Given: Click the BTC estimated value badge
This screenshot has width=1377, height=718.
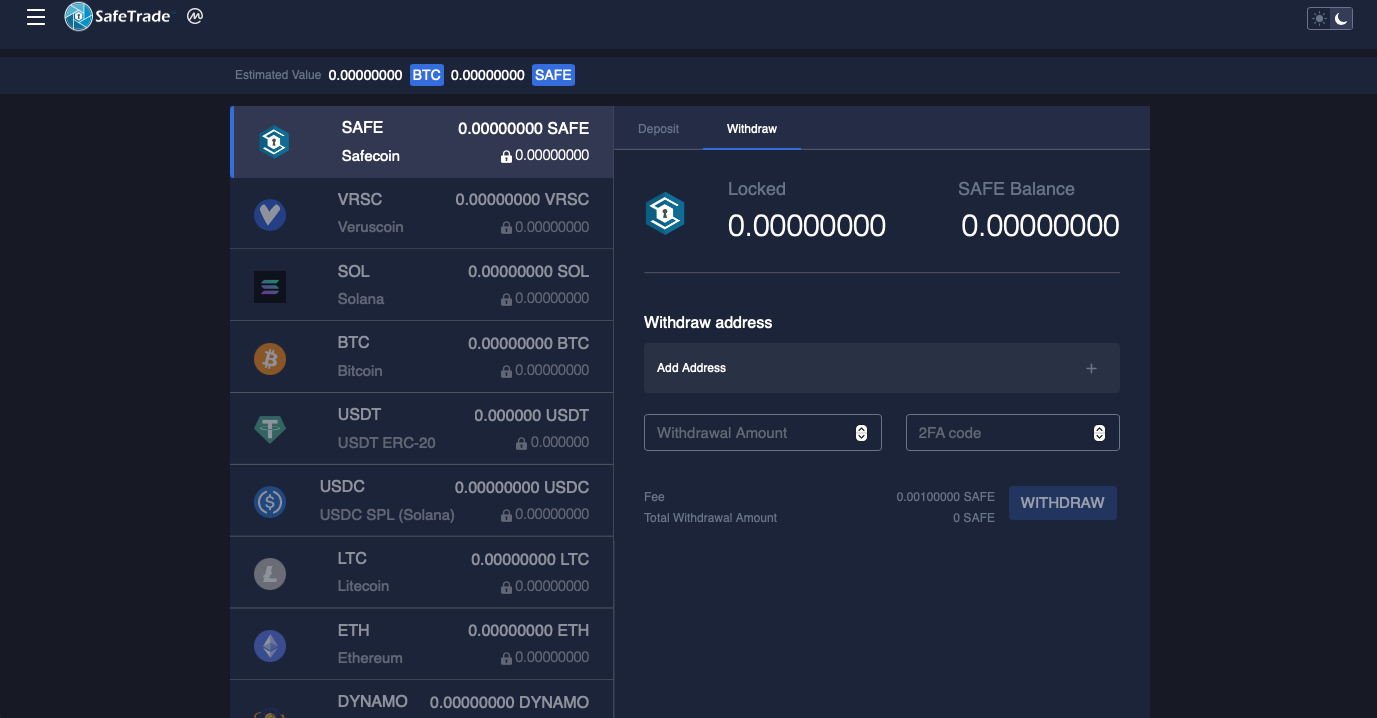Looking at the screenshot, I should 426,74.
